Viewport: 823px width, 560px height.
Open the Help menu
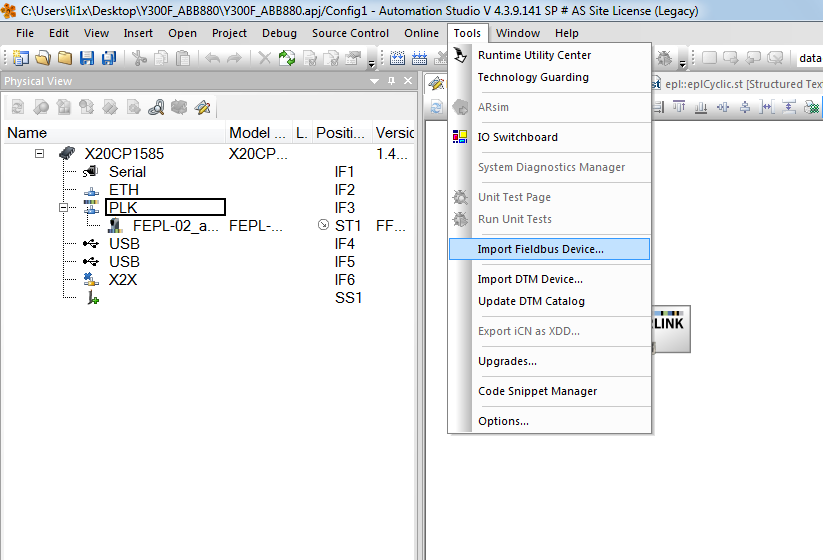click(x=566, y=33)
